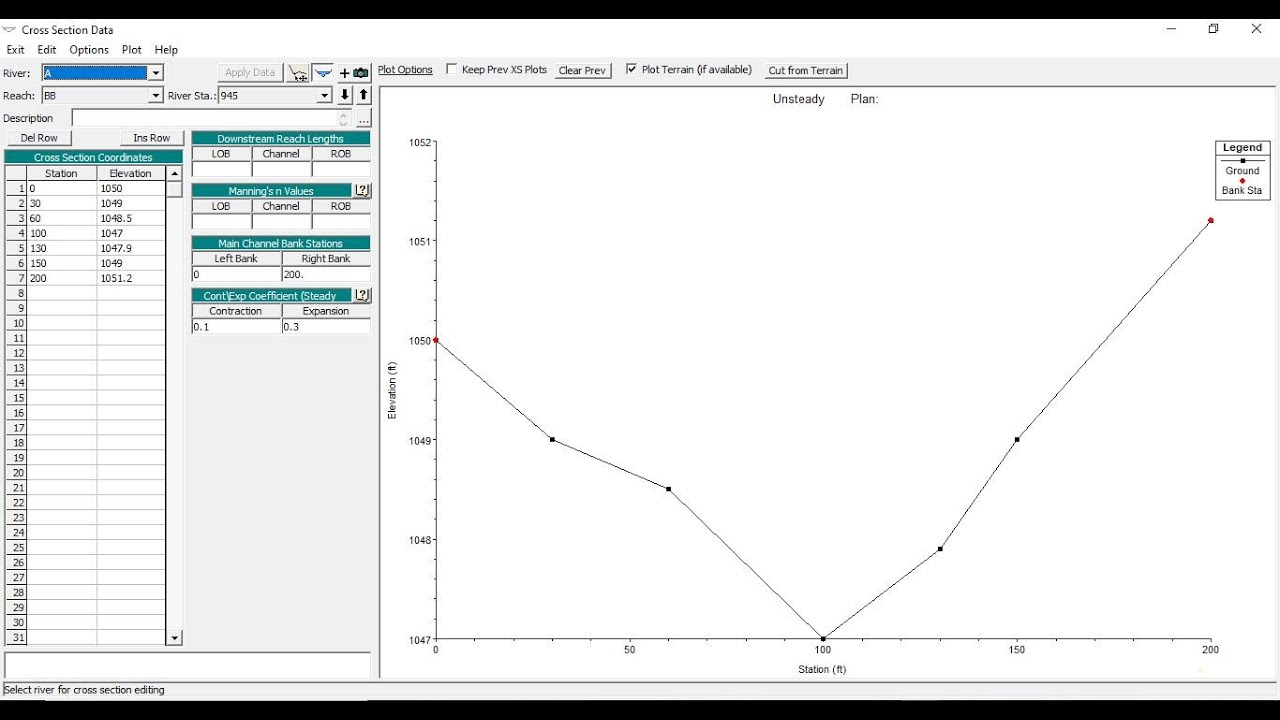This screenshot has height=720, width=1280.
Task: Open the Exit menu
Action: [15, 50]
